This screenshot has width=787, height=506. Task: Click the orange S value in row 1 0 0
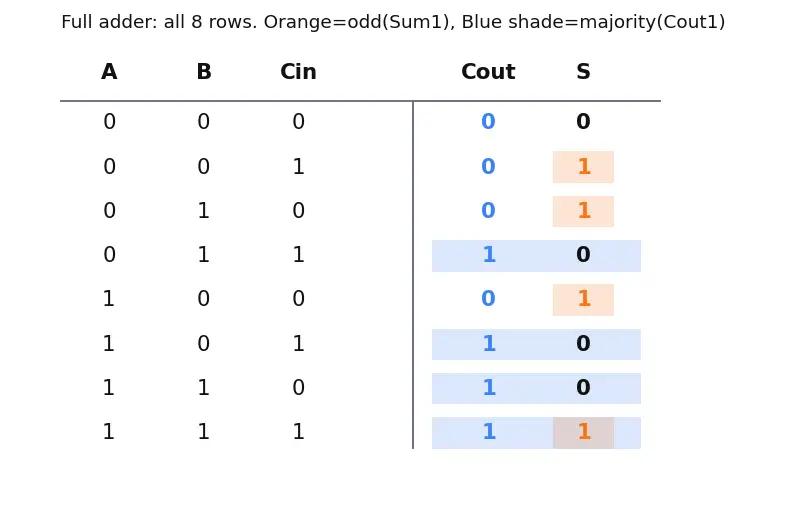click(583, 299)
